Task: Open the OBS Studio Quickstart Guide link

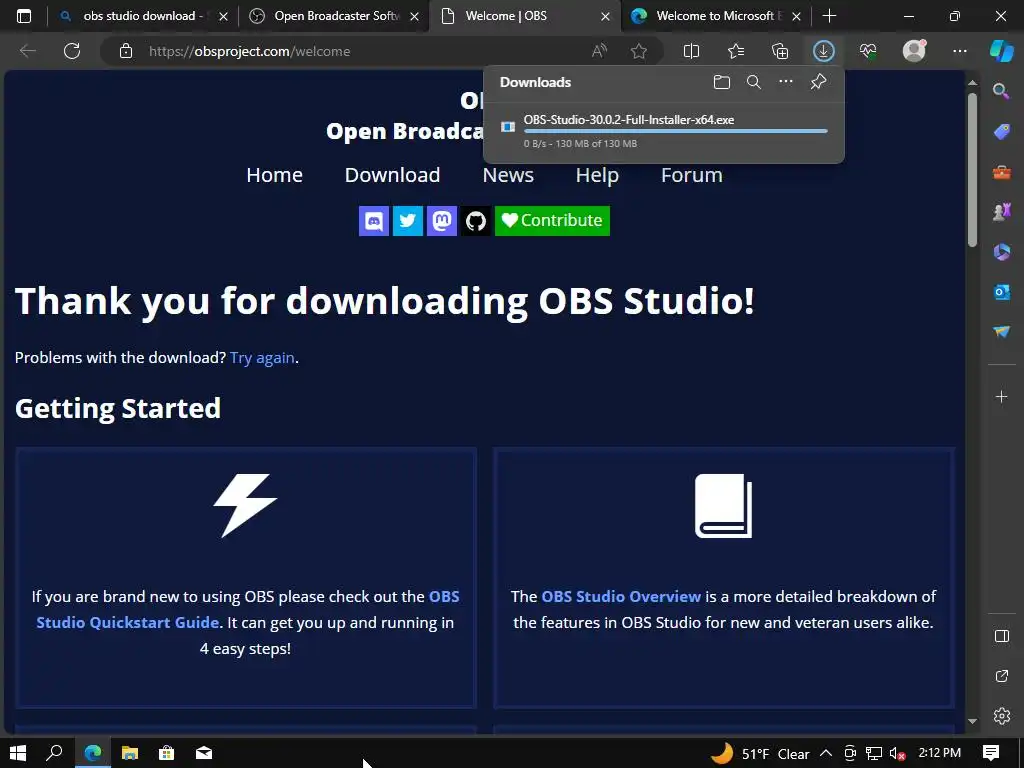Action: pos(248,609)
